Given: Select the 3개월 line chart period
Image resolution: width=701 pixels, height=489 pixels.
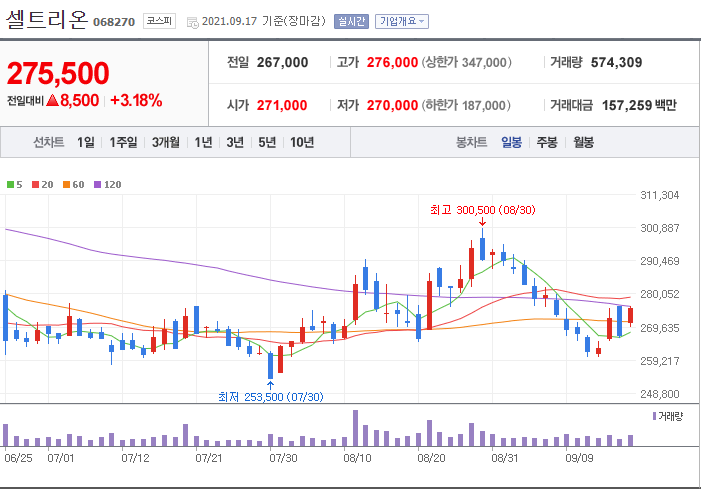Looking at the screenshot, I should click(x=166, y=142).
